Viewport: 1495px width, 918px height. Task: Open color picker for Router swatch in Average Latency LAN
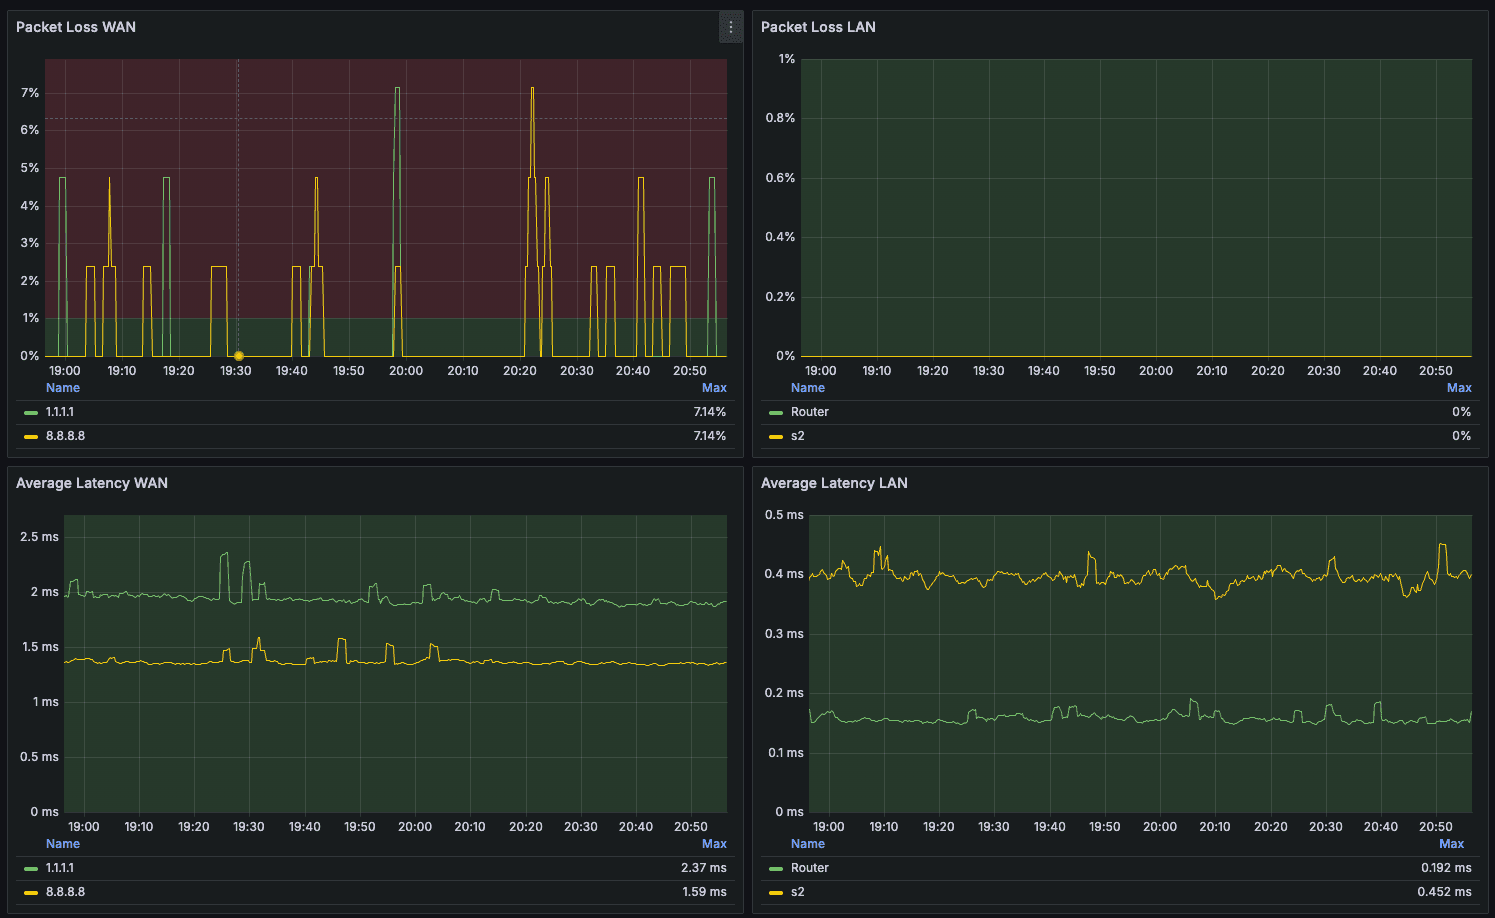coord(776,869)
